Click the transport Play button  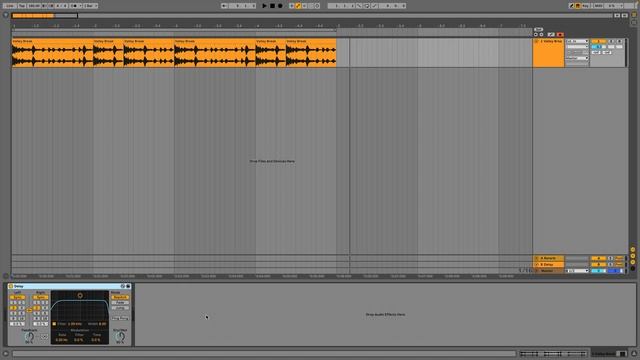pyautogui.click(x=264, y=6)
